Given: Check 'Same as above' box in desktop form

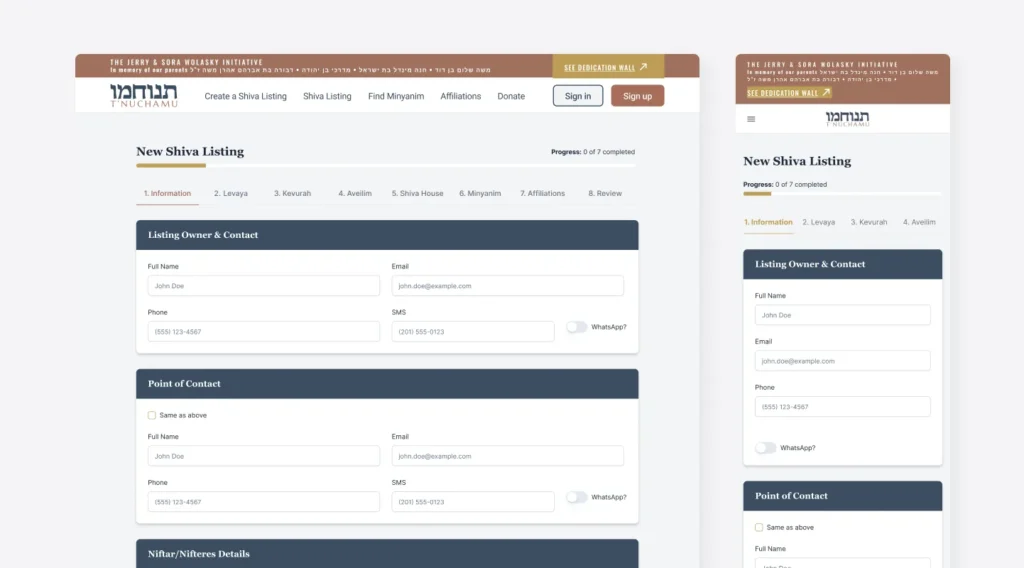Looking at the screenshot, I should [x=152, y=415].
